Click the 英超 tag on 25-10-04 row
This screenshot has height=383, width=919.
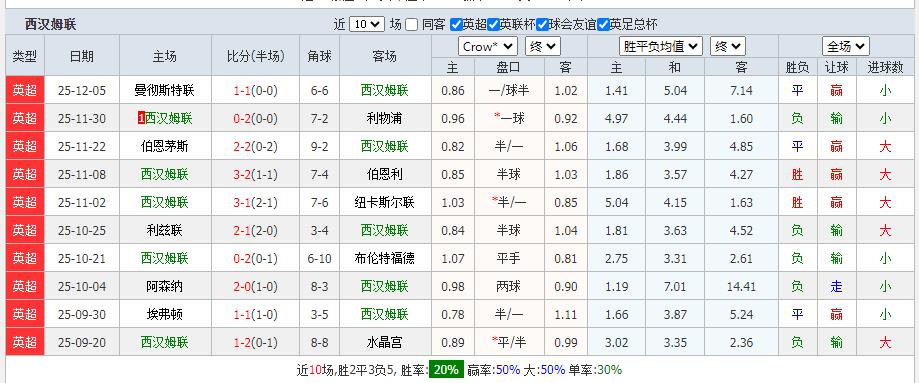[x=25, y=286]
